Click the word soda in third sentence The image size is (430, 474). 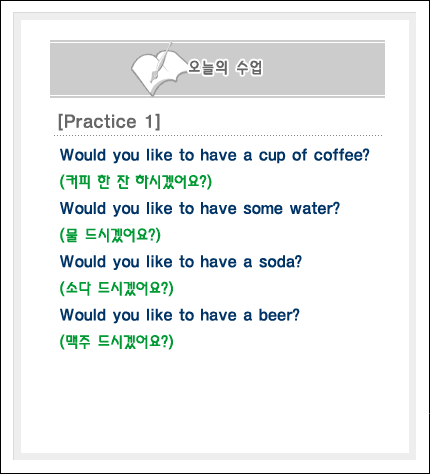click(280, 262)
